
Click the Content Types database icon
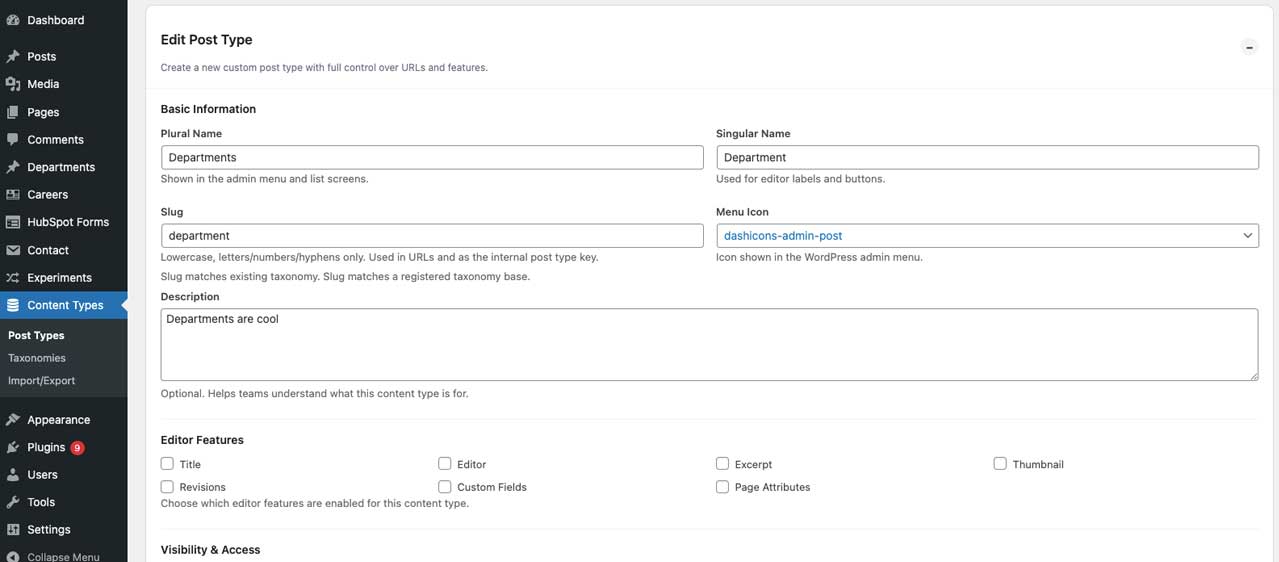(13, 305)
